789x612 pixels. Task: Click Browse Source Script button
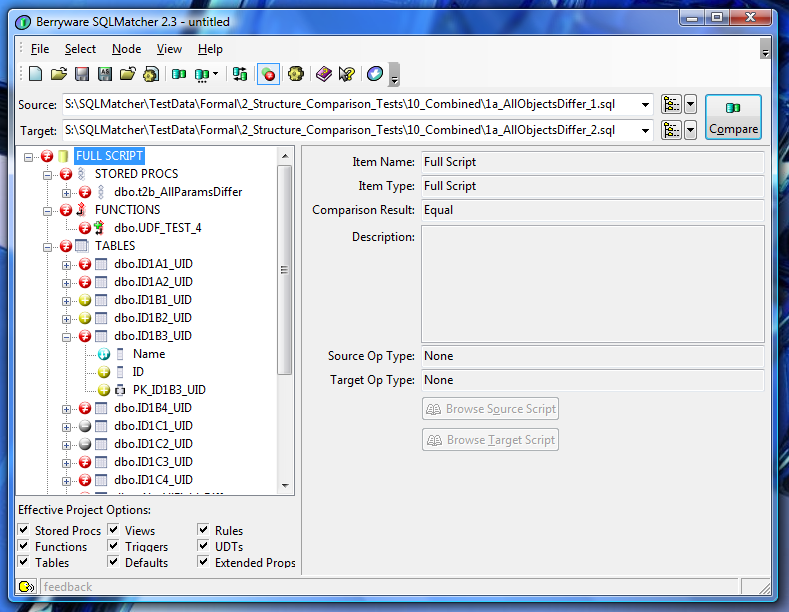coord(491,409)
